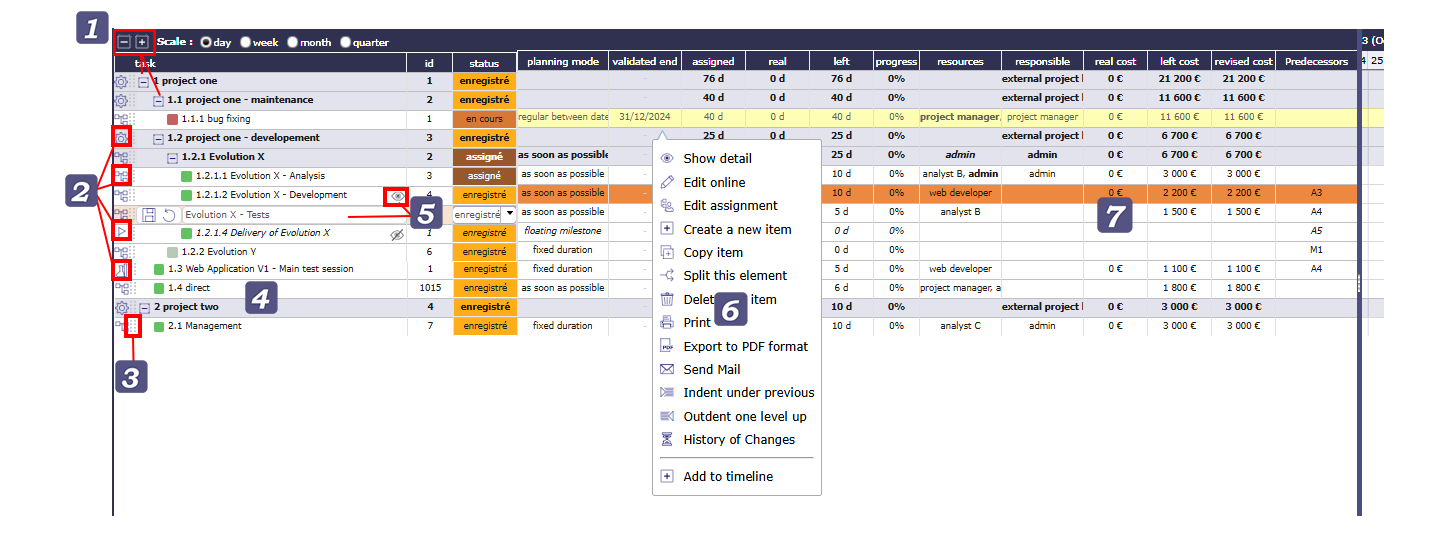
Task: Click gear icon of project one - maintenance
Action: (121, 100)
